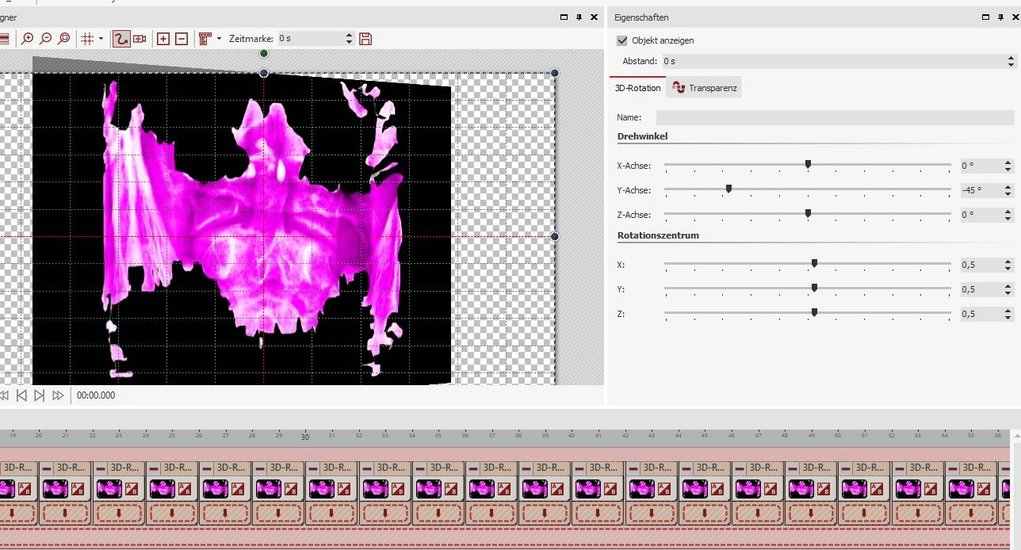Collapse the 3D-R object at timeline mark 30

pos(314,468)
